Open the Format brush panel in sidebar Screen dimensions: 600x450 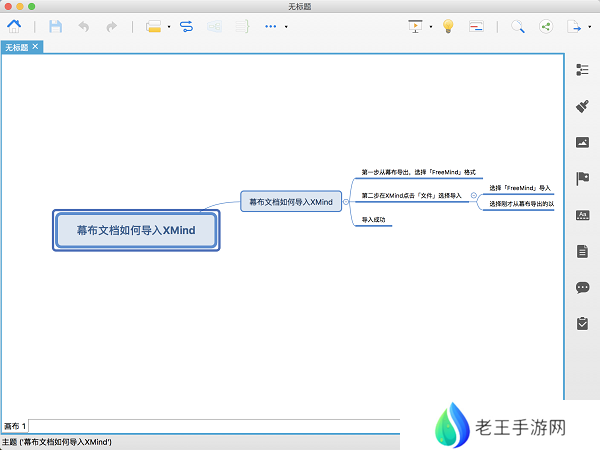tap(582, 106)
